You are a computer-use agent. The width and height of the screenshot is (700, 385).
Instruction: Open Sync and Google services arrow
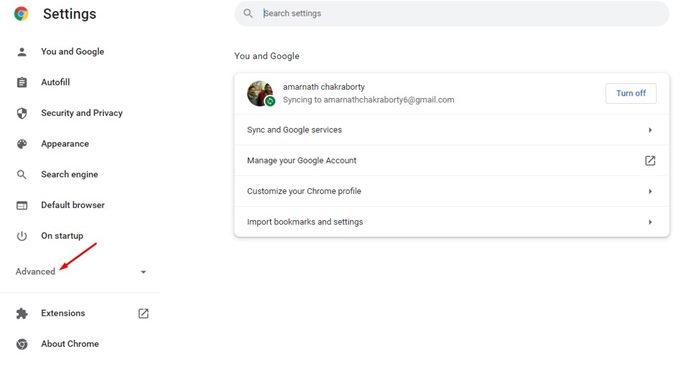(x=650, y=130)
